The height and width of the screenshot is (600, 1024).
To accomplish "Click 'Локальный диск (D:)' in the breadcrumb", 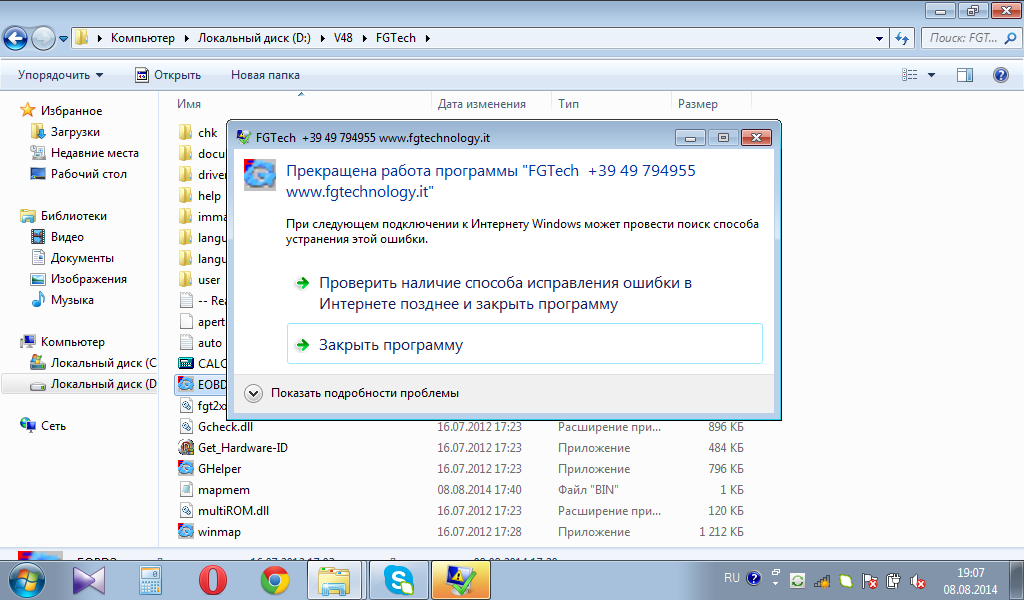I will [254, 38].
